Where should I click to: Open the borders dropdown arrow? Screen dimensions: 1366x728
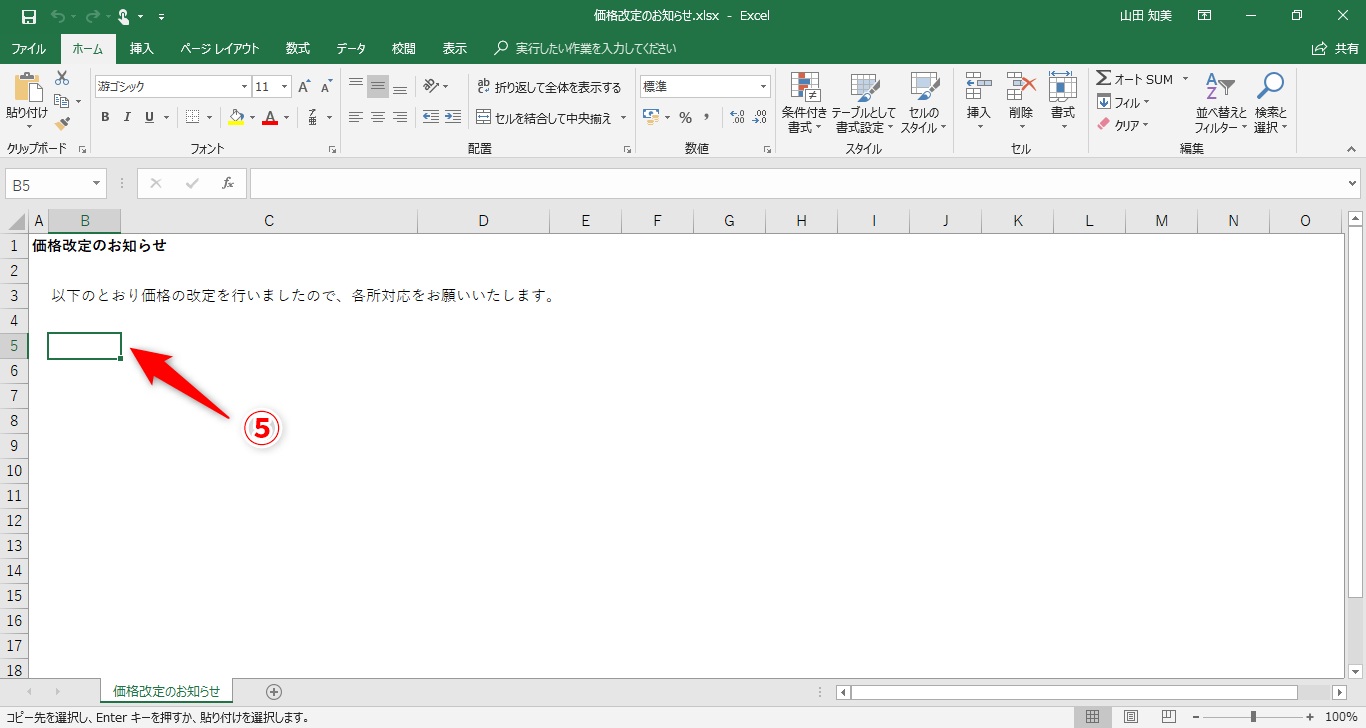coord(209,118)
